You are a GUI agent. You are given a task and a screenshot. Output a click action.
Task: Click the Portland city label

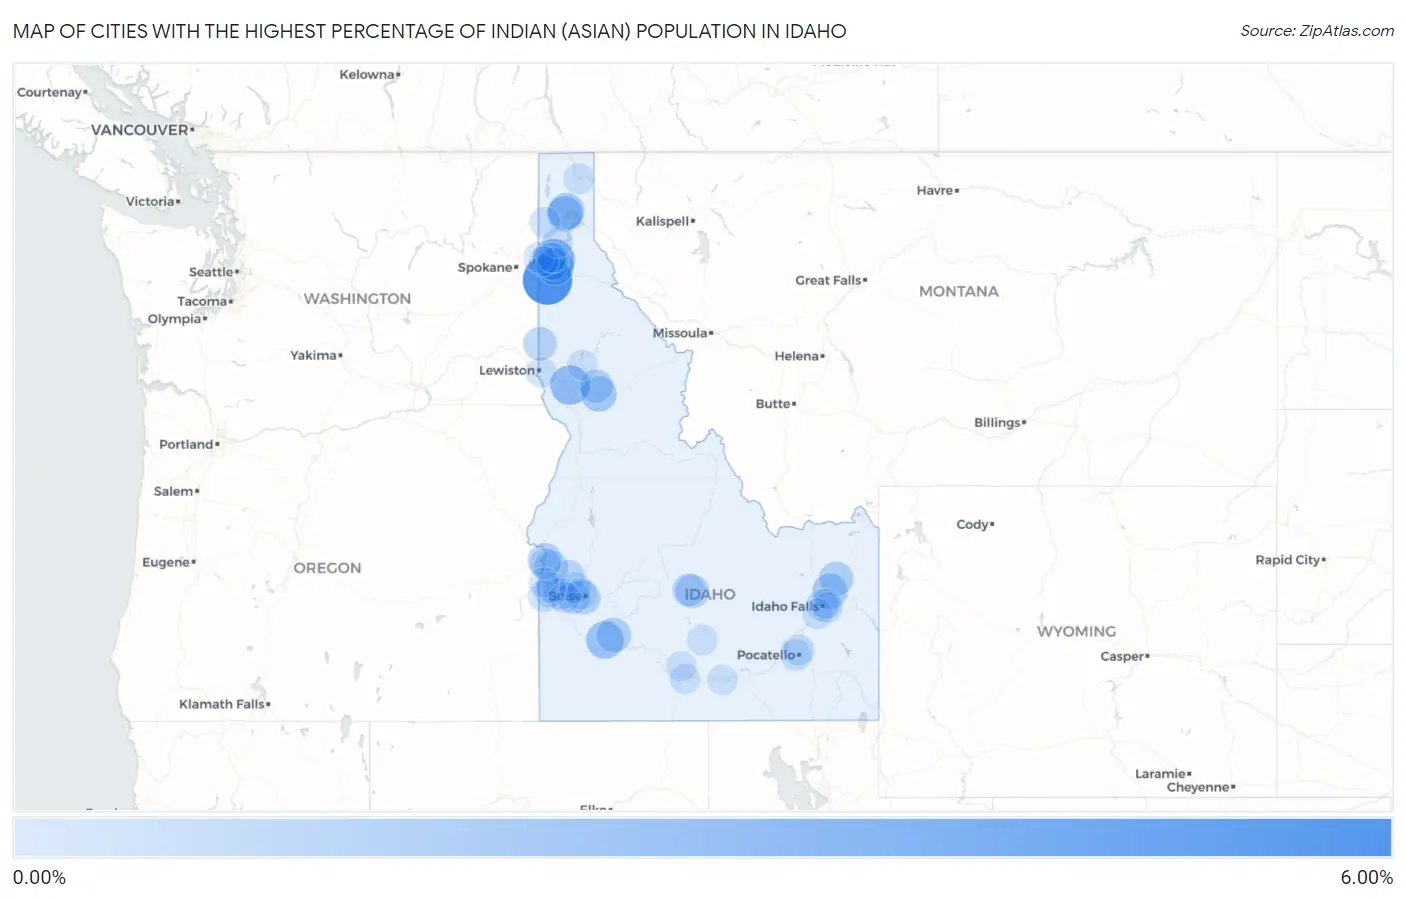point(189,444)
